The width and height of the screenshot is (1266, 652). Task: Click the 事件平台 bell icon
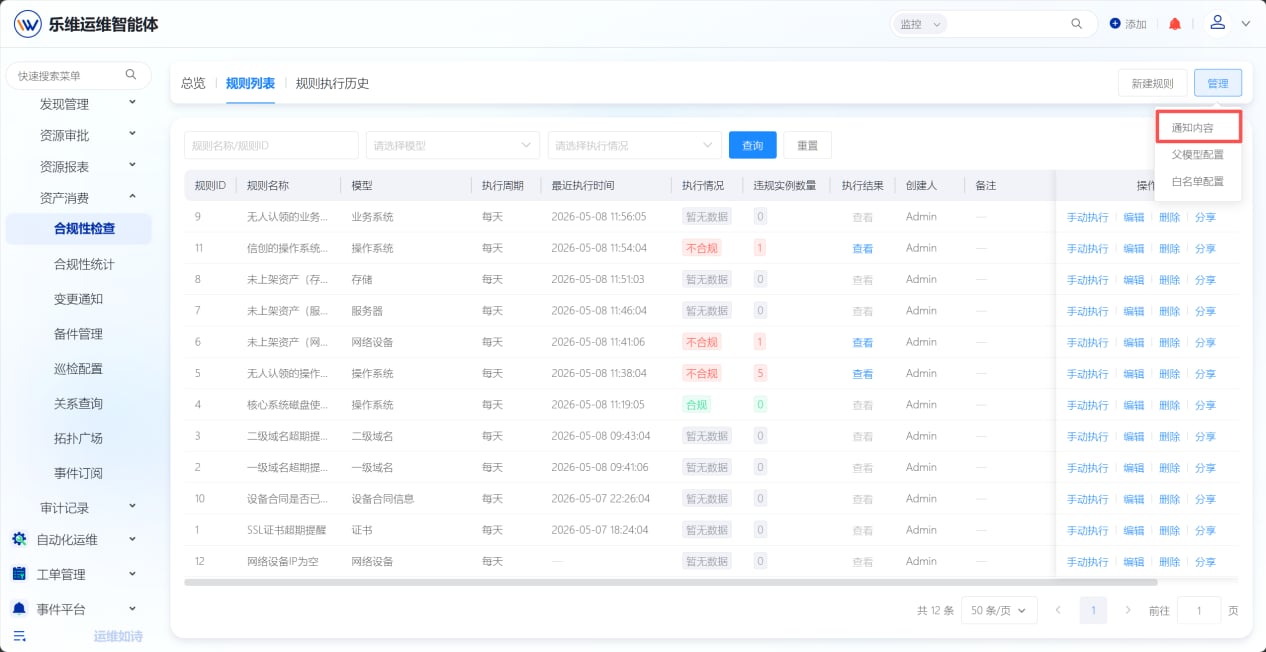pos(19,608)
